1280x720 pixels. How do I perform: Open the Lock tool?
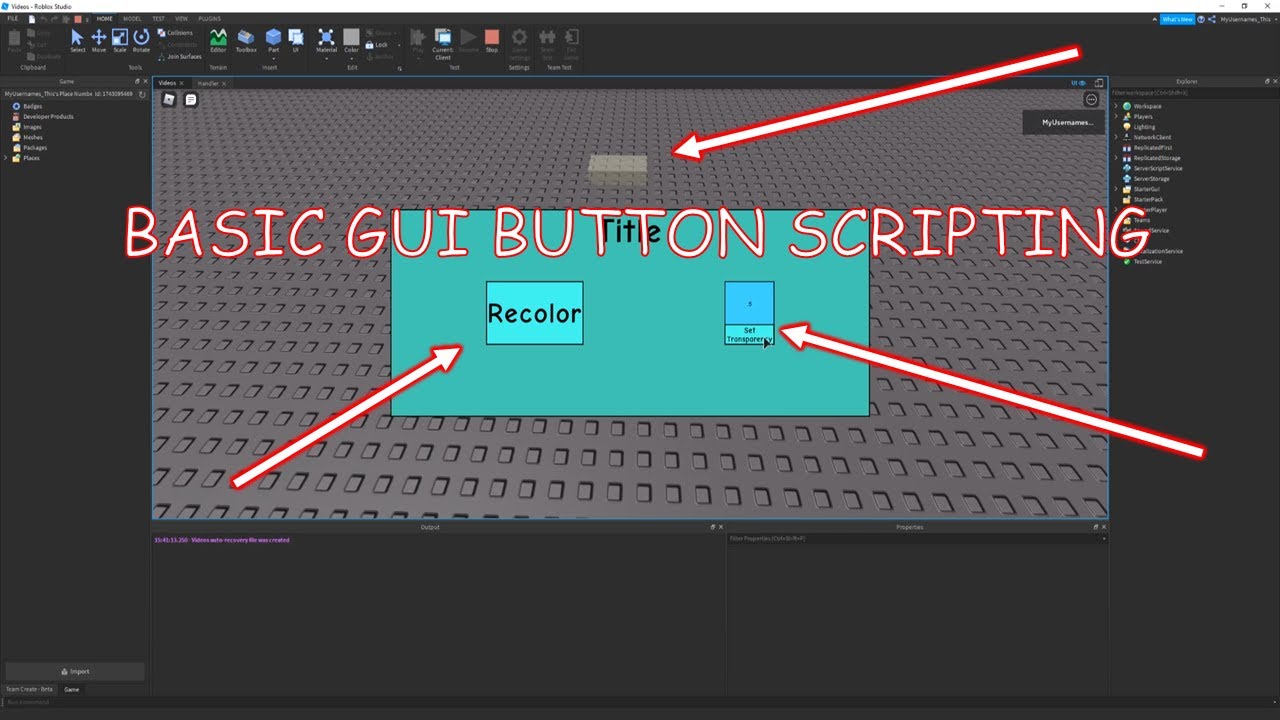(378, 44)
